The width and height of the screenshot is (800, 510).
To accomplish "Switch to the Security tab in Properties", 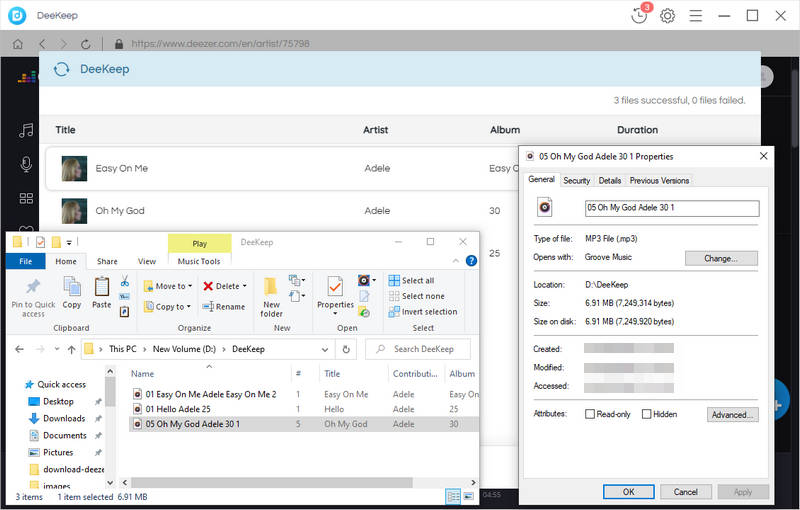I will coord(577,181).
